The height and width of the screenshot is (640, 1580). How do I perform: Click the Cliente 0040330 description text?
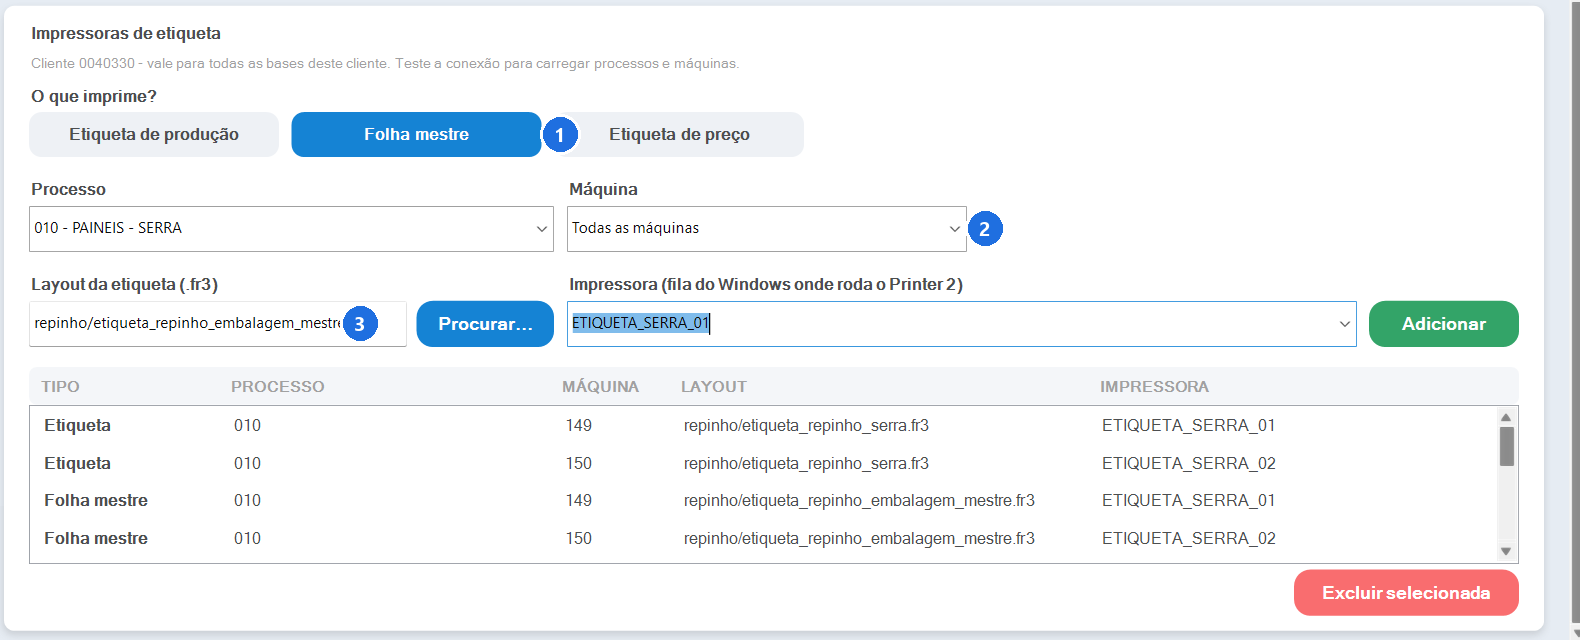(x=385, y=64)
